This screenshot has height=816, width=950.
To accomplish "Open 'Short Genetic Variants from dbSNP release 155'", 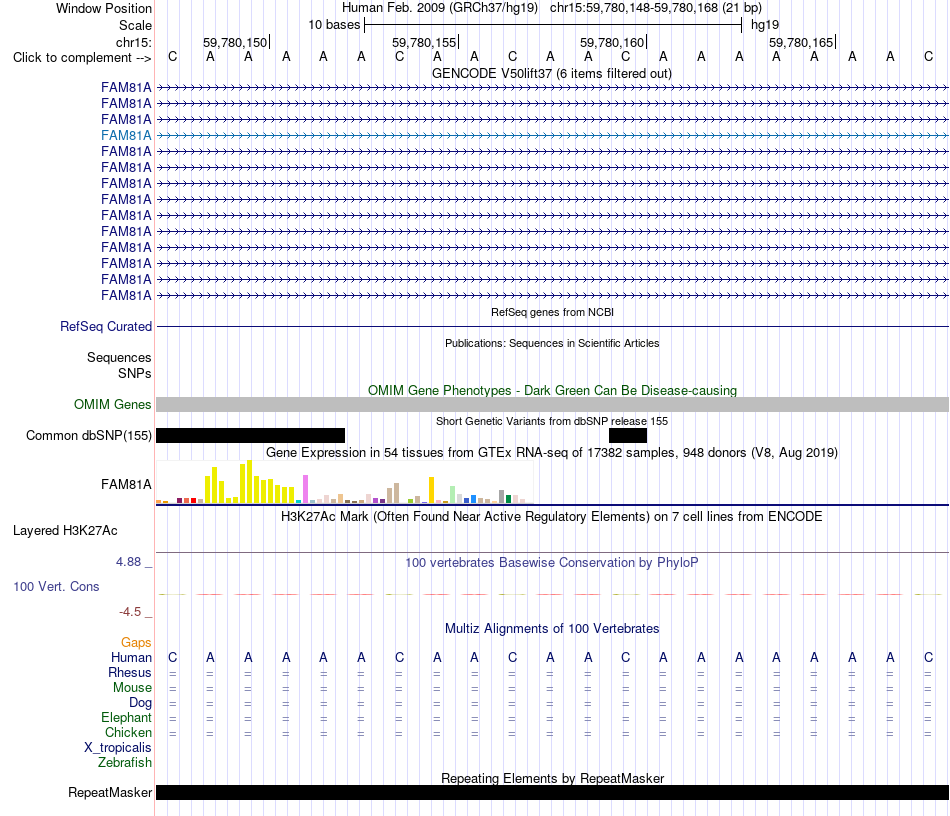I will pyautogui.click(x=552, y=421).
